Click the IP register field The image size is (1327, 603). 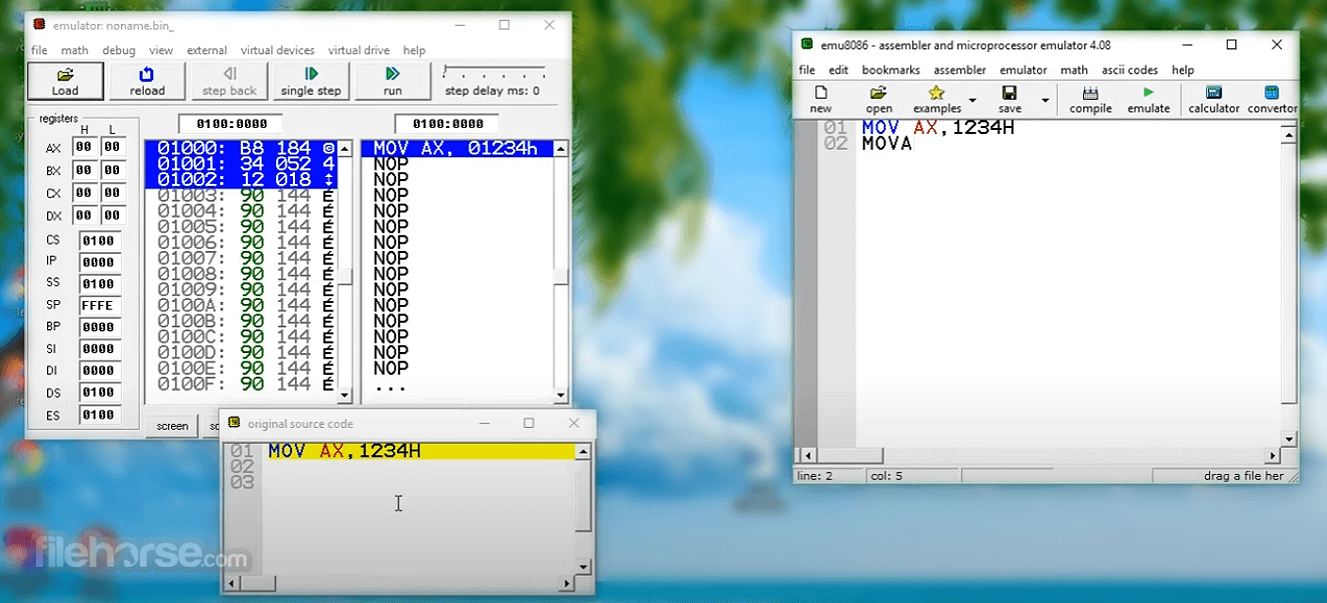pyautogui.click(x=100, y=262)
